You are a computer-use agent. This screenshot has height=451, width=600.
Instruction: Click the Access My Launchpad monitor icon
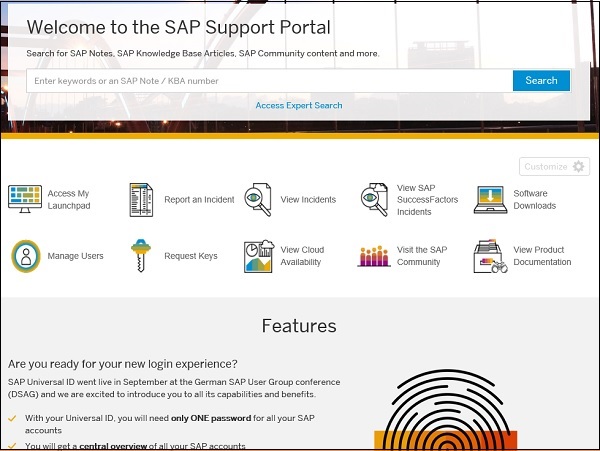[25, 199]
